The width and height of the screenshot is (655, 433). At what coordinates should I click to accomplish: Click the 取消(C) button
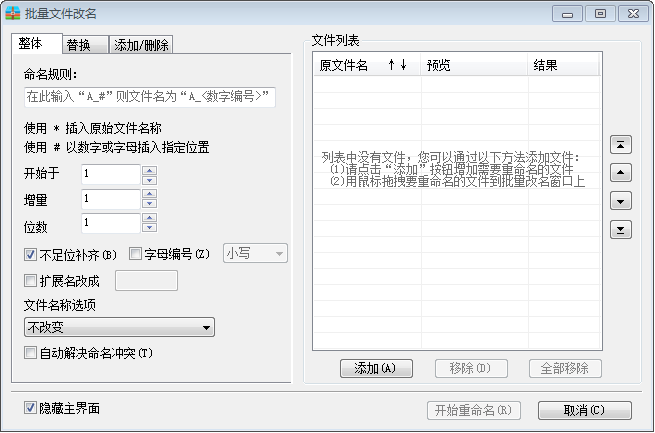(x=584, y=410)
